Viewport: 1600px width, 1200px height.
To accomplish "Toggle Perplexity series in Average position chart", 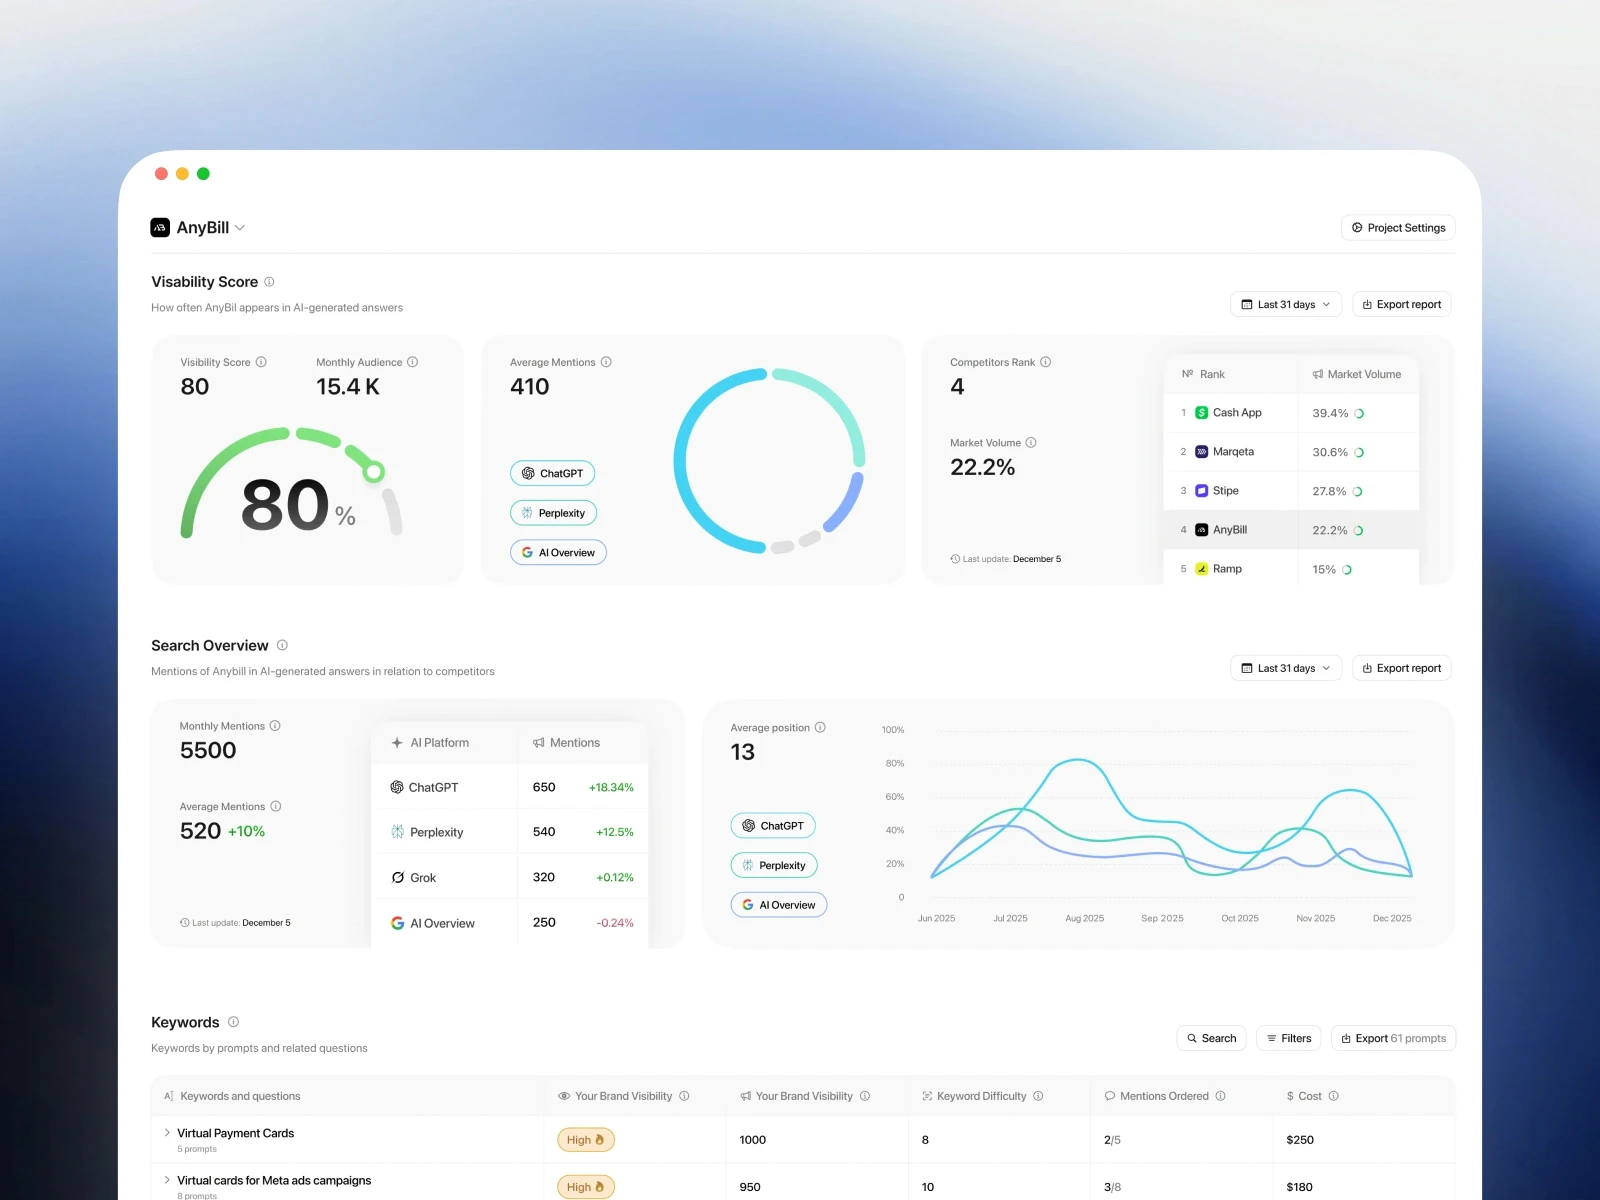I will (x=774, y=865).
